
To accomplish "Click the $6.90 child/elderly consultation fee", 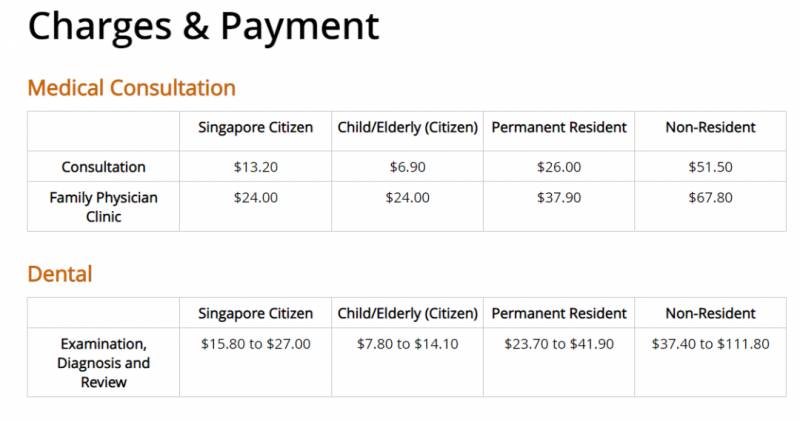I will coord(407,167).
